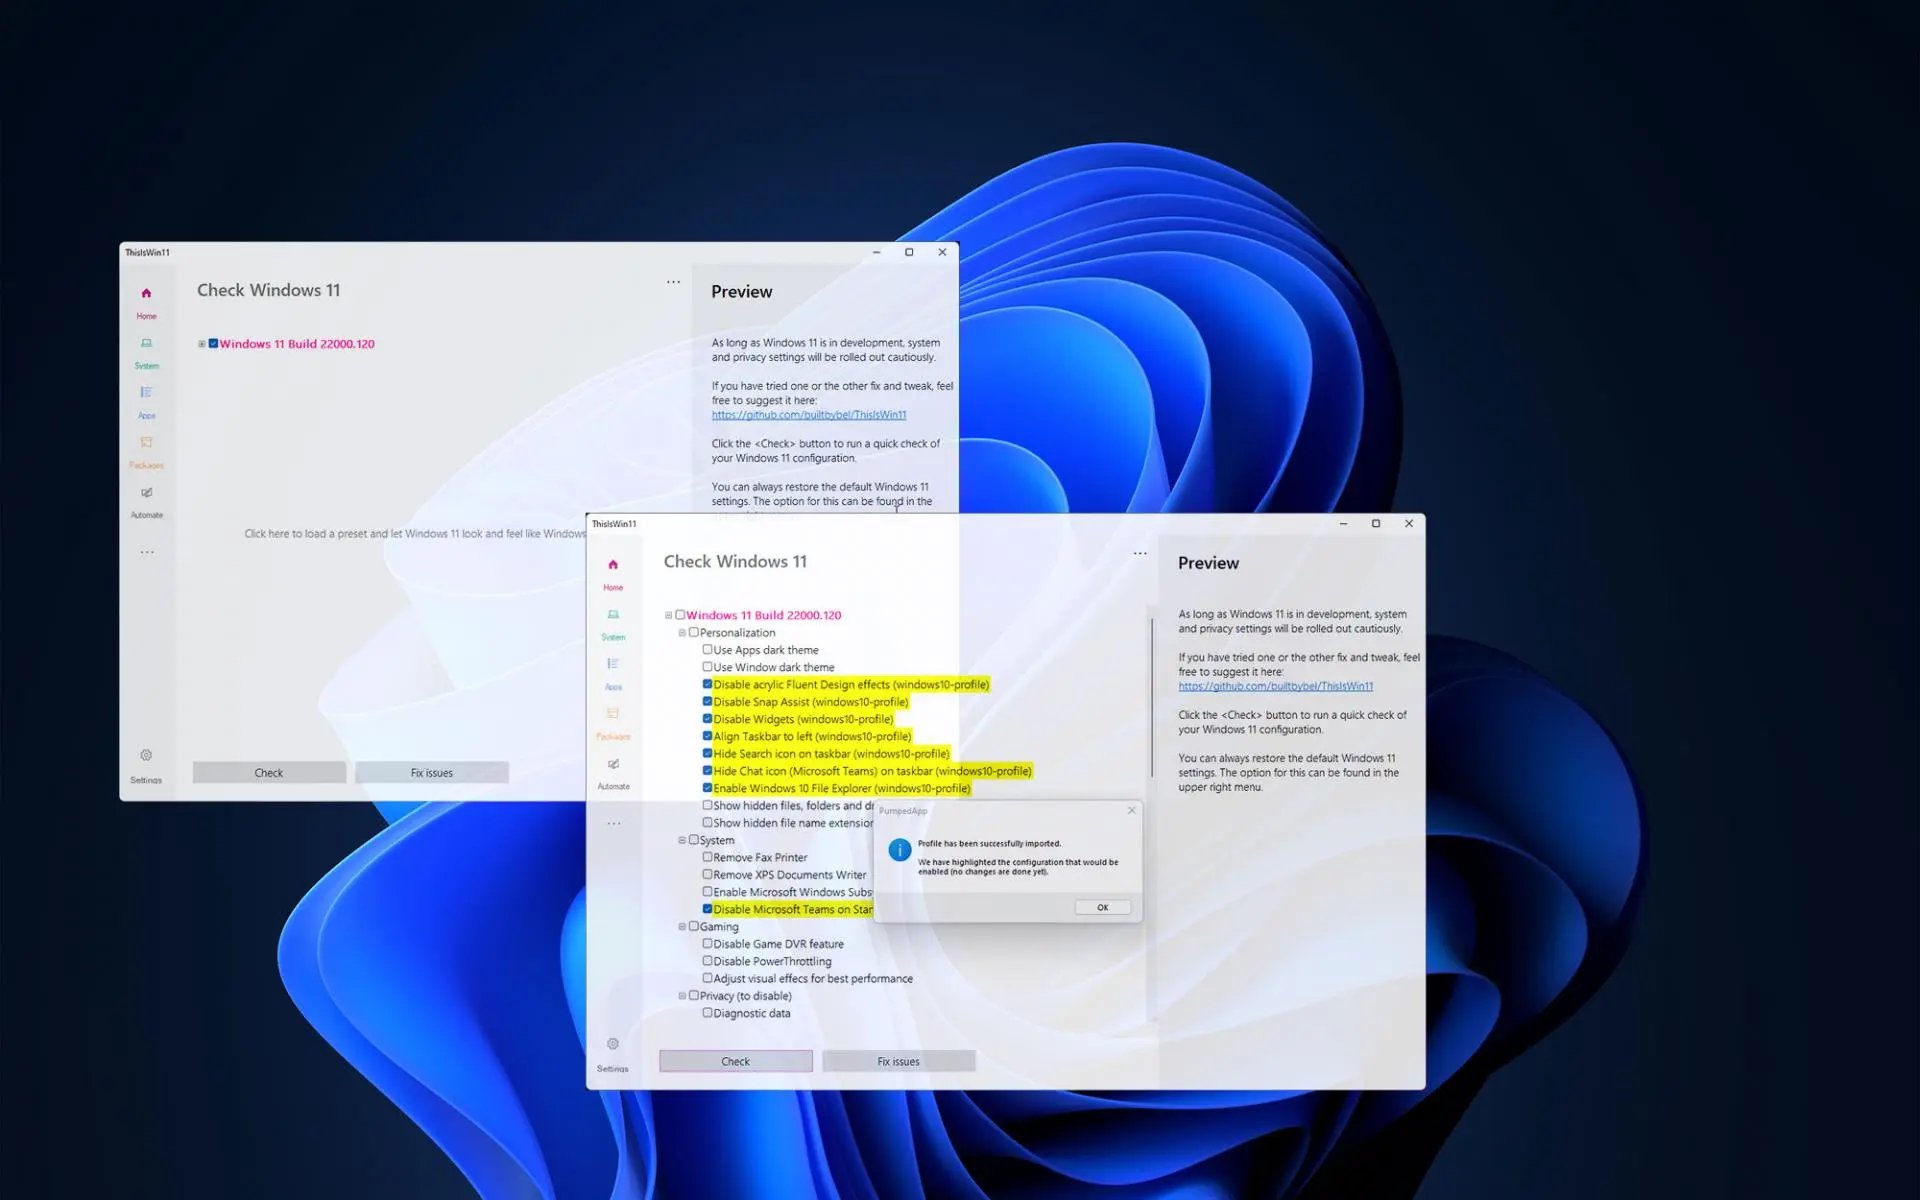Image resolution: width=1920 pixels, height=1200 pixels.
Task: Go to System in the front window sidebar
Action: coord(613,624)
